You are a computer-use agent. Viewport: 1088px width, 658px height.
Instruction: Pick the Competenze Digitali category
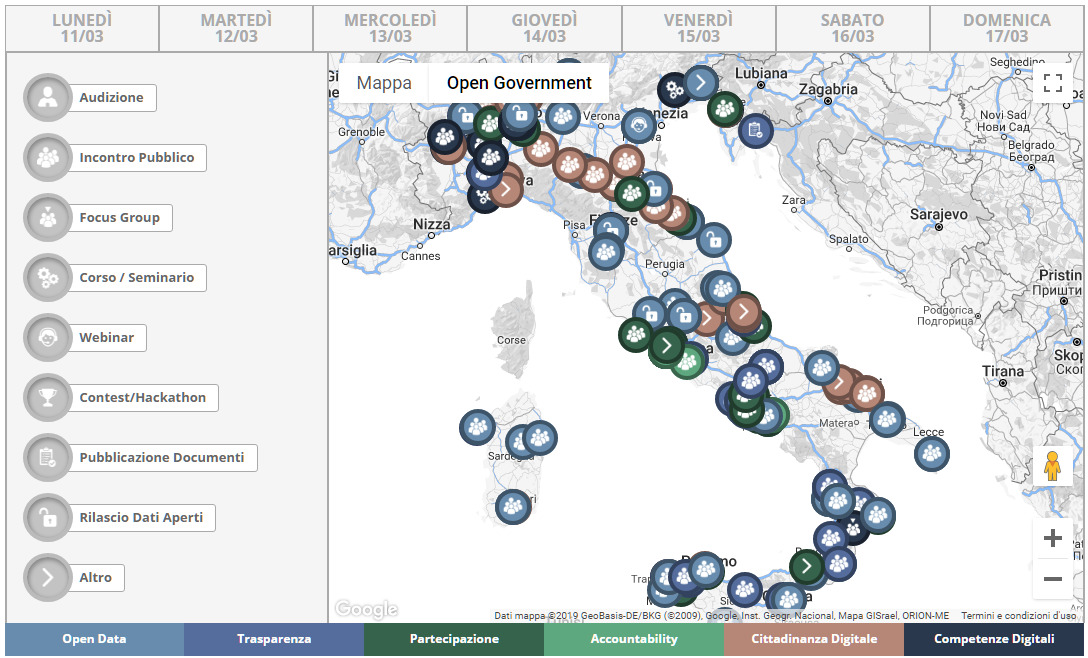tap(994, 639)
